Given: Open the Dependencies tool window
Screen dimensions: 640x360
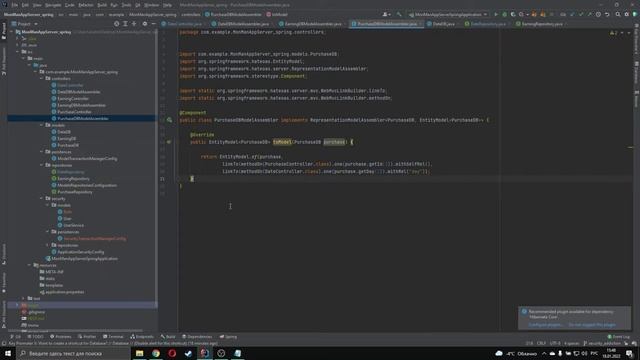Looking at the screenshot, I should click(197, 337).
